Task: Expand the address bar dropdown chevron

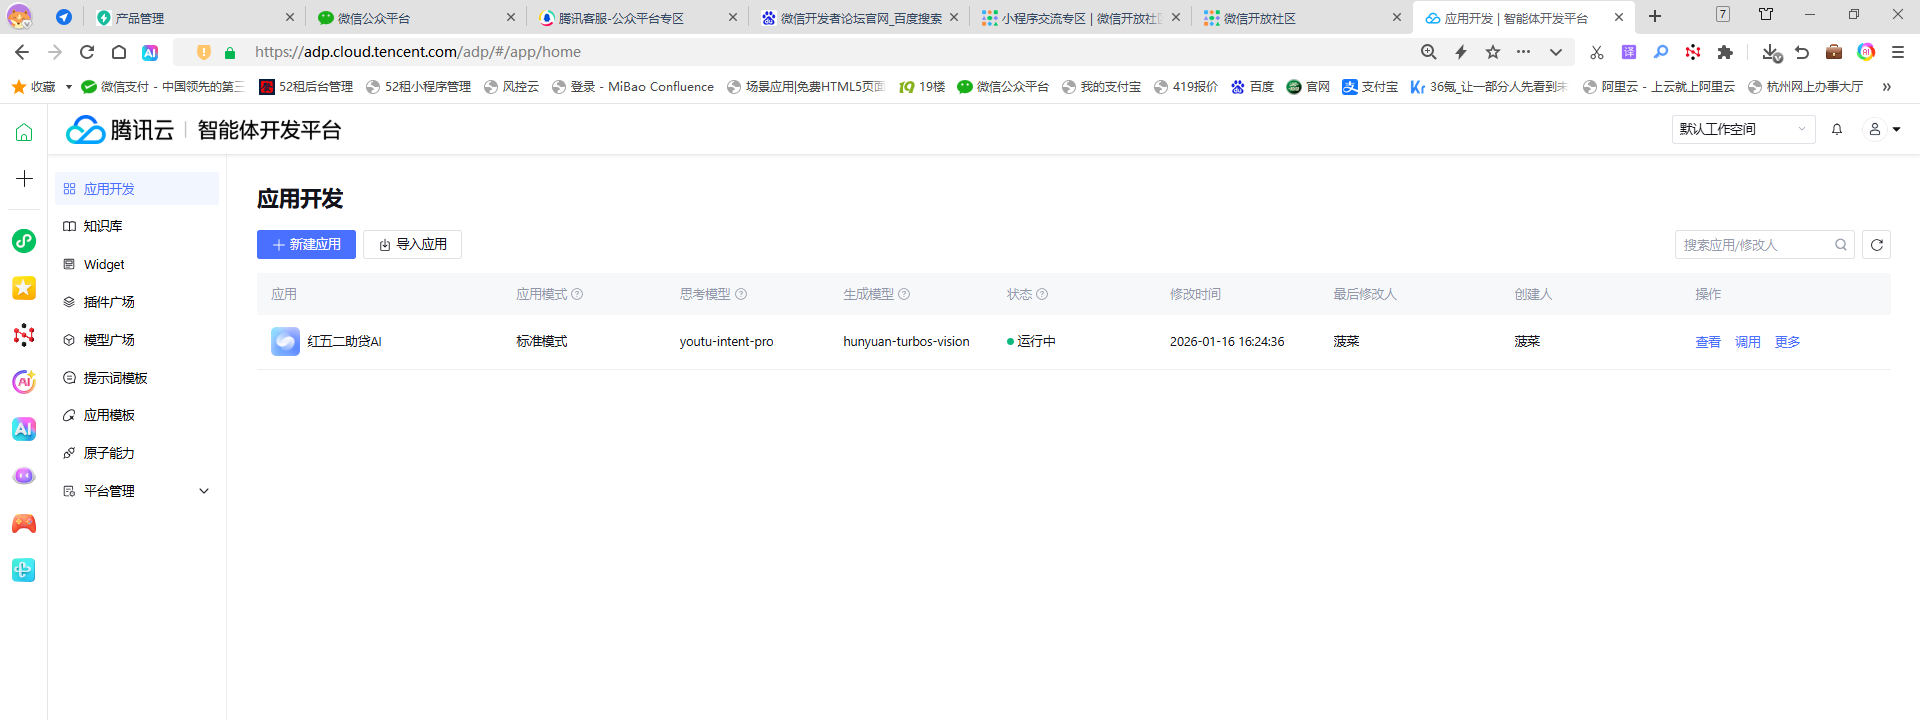Action: pyautogui.click(x=1556, y=52)
